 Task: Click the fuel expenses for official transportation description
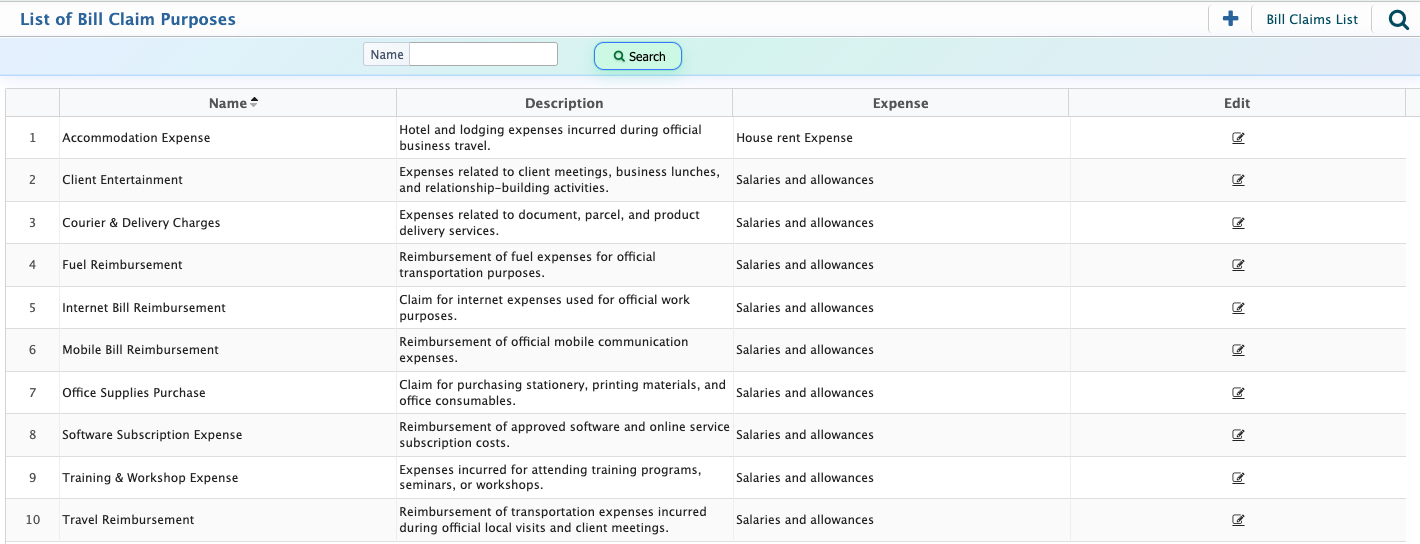564,265
